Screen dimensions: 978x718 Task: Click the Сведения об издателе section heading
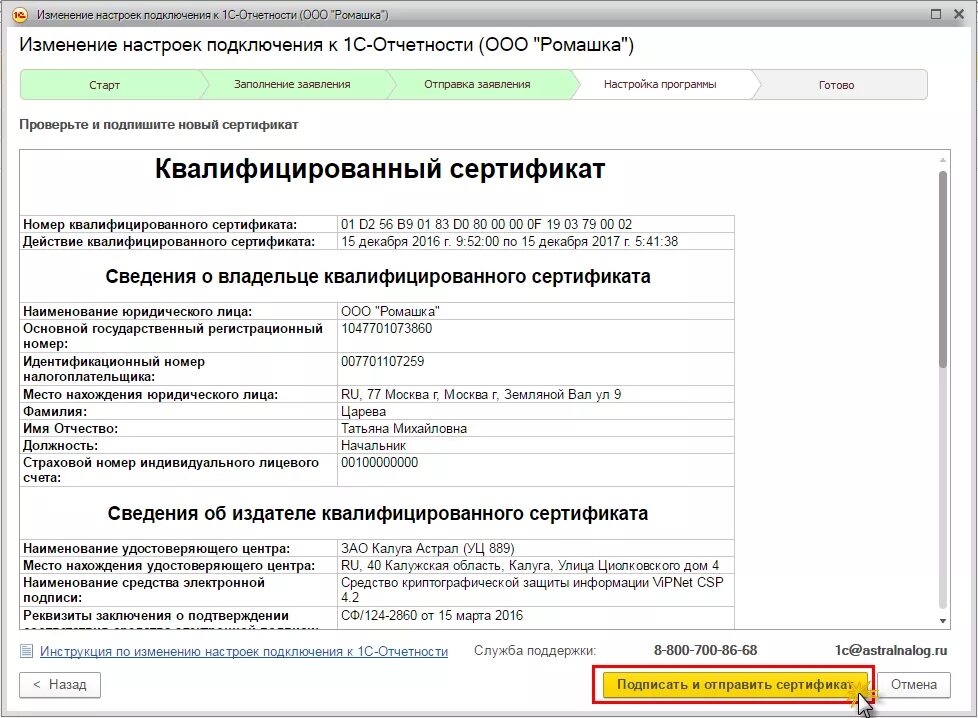point(378,513)
